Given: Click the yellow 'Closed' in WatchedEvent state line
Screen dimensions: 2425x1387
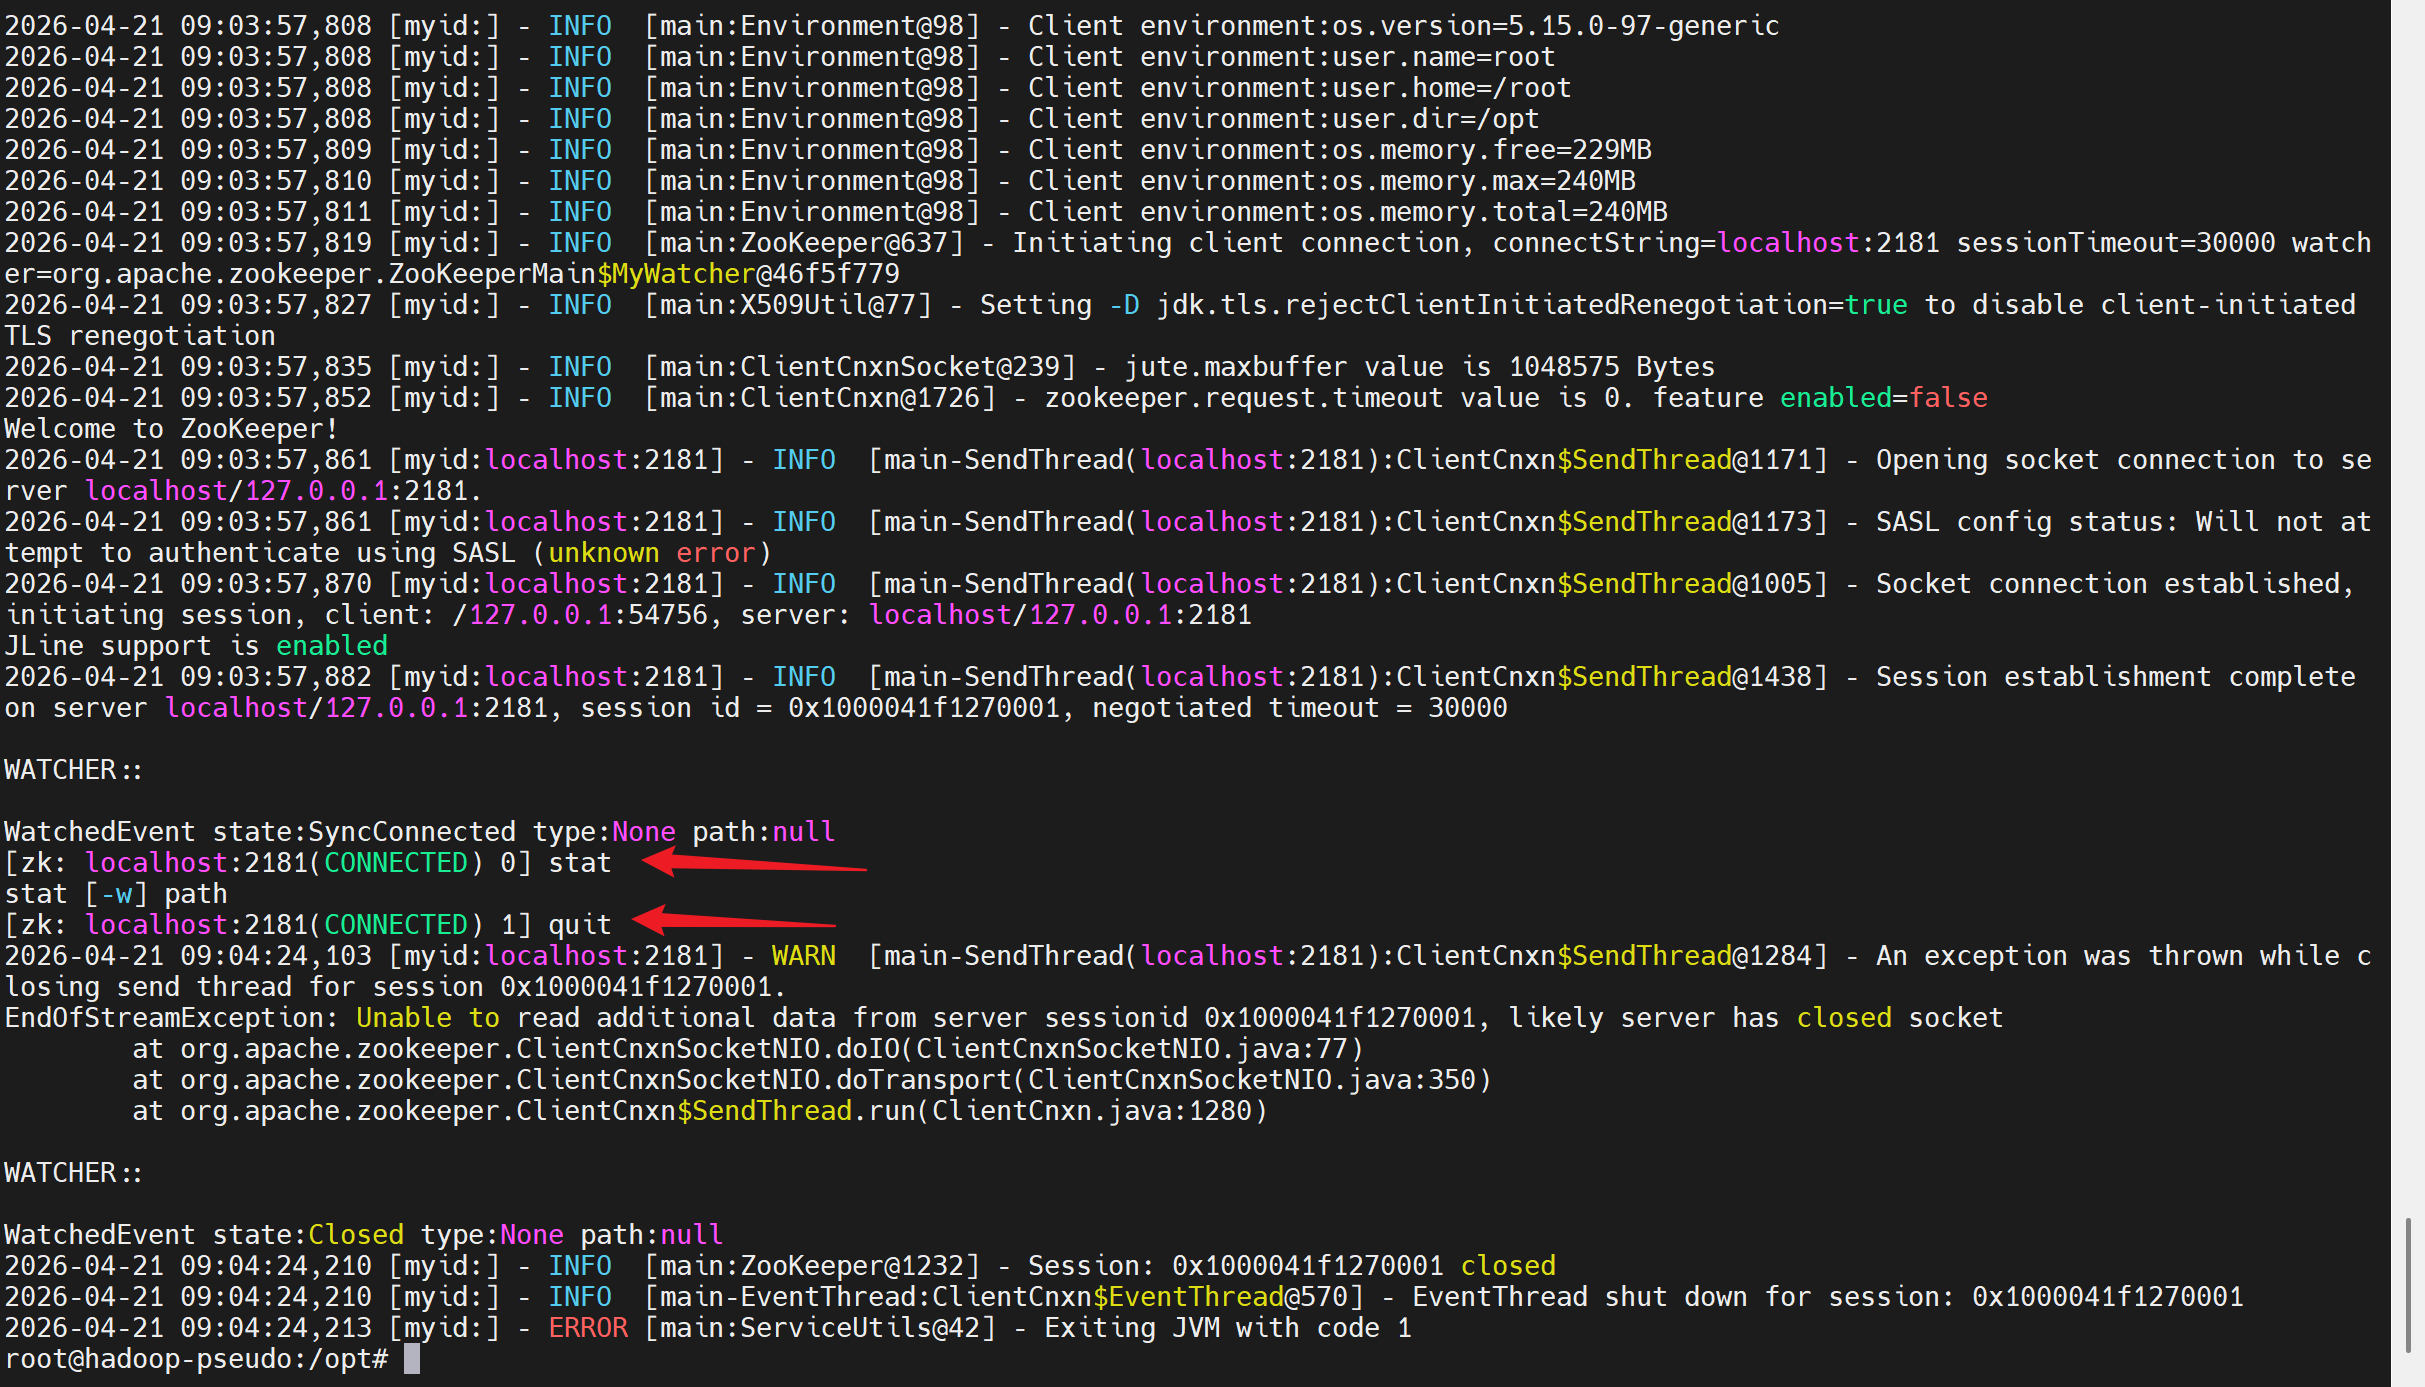Looking at the screenshot, I should click(355, 1235).
